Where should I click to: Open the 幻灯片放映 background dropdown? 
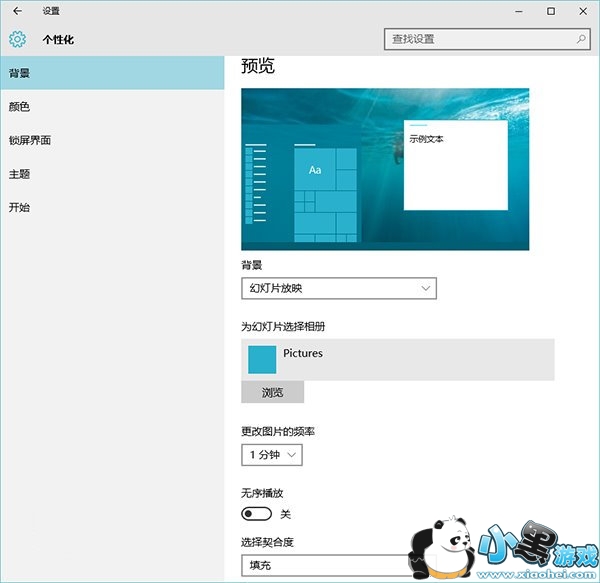[x=339, y=288]
